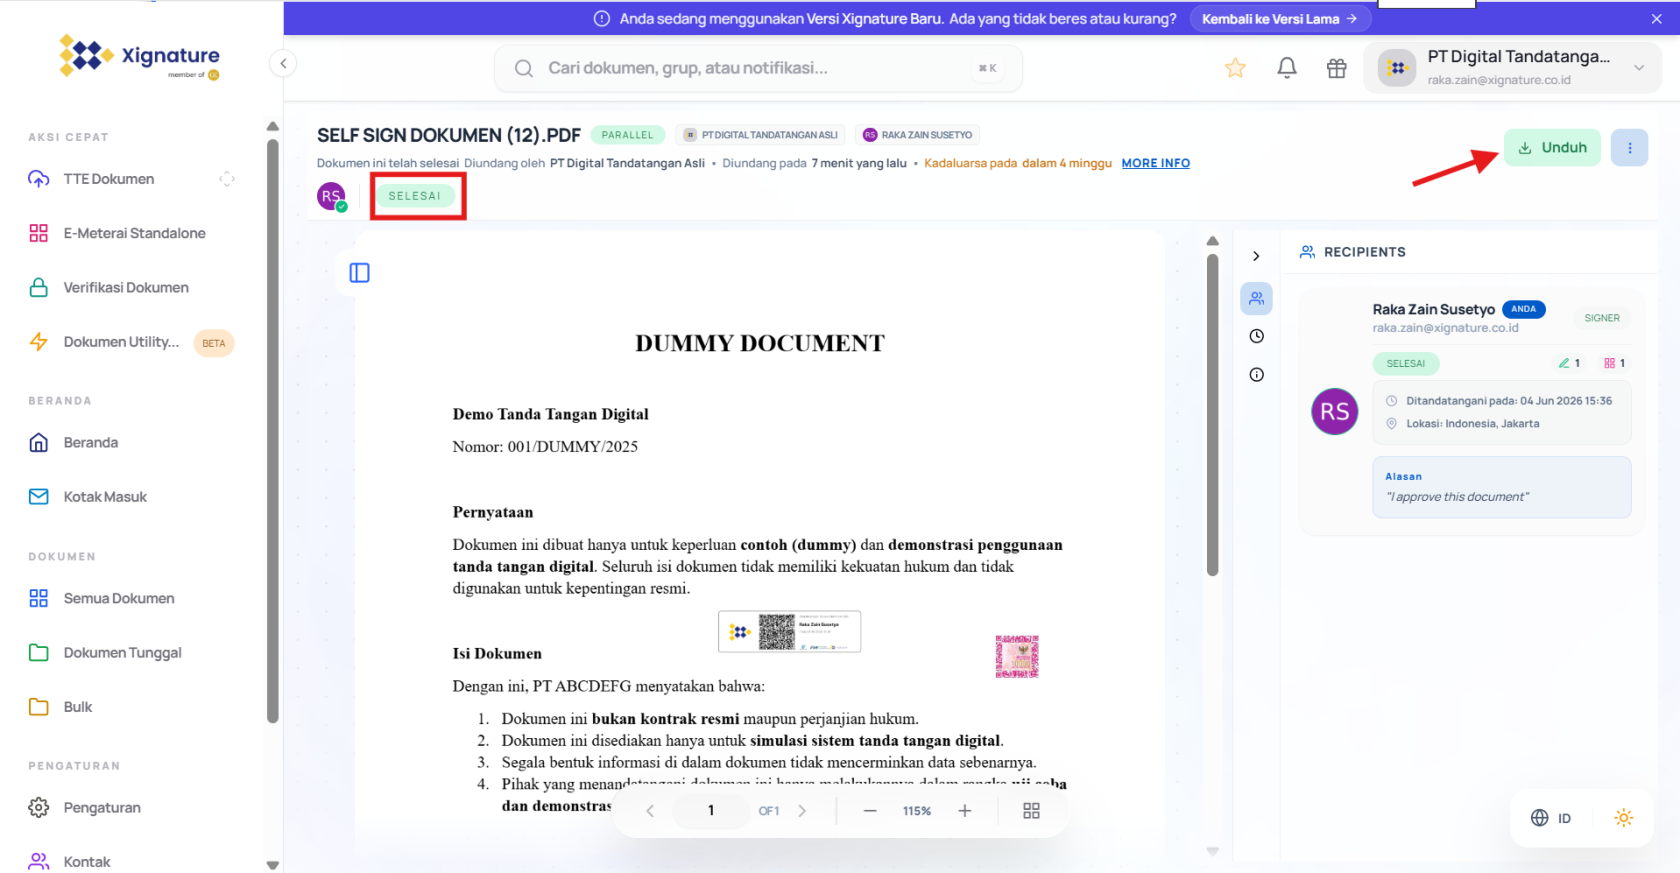Screen dimensions: 1680x873
Task: Click the favorites star icon
Action: [1235, 68]
